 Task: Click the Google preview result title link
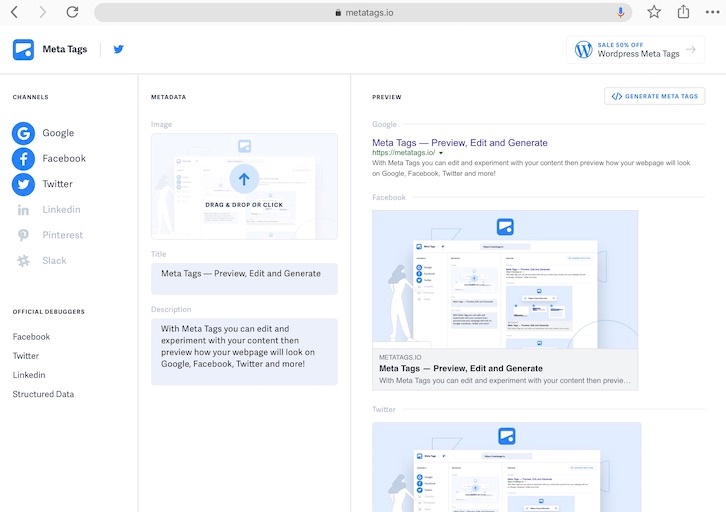460,143
